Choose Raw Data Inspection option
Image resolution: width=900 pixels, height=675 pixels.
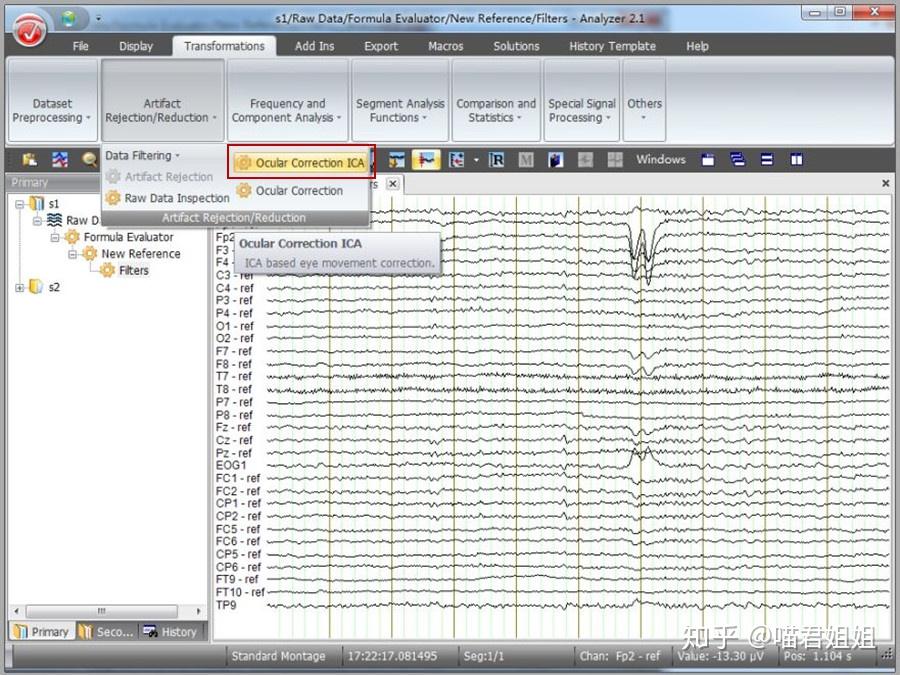click(x=168, y=198)
